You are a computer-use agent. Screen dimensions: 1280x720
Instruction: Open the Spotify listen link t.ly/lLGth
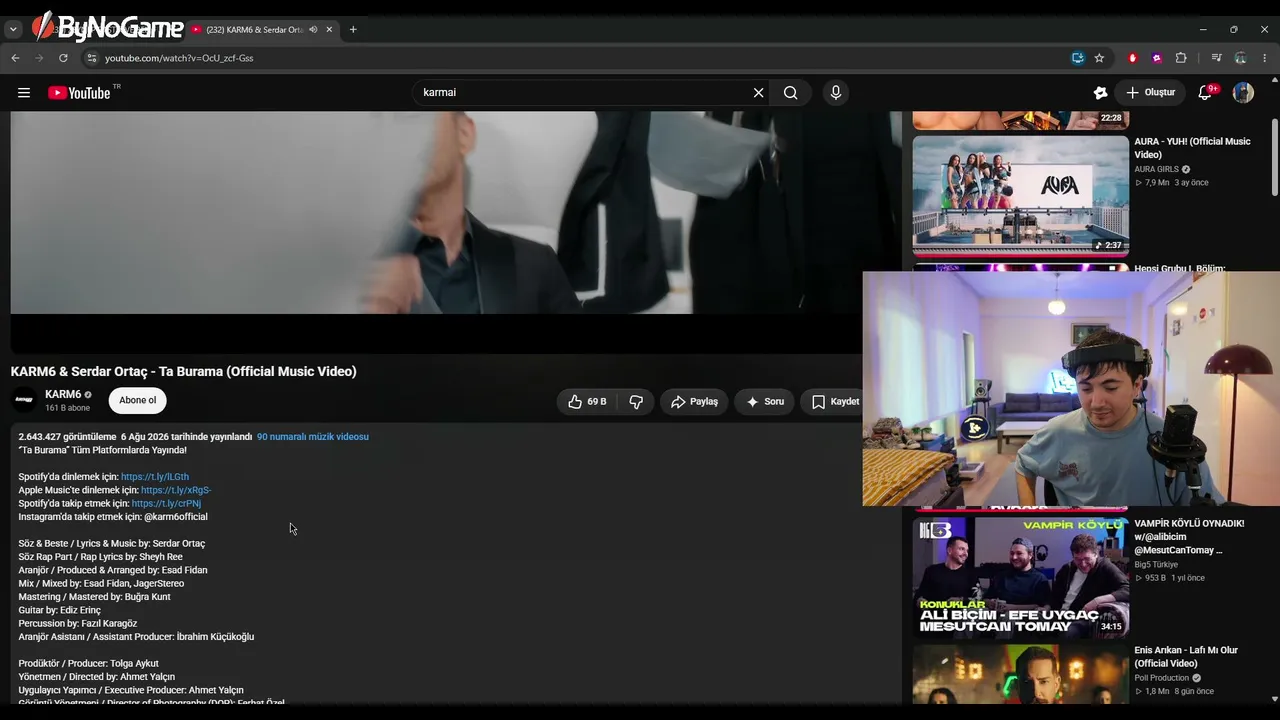[155, 477]
